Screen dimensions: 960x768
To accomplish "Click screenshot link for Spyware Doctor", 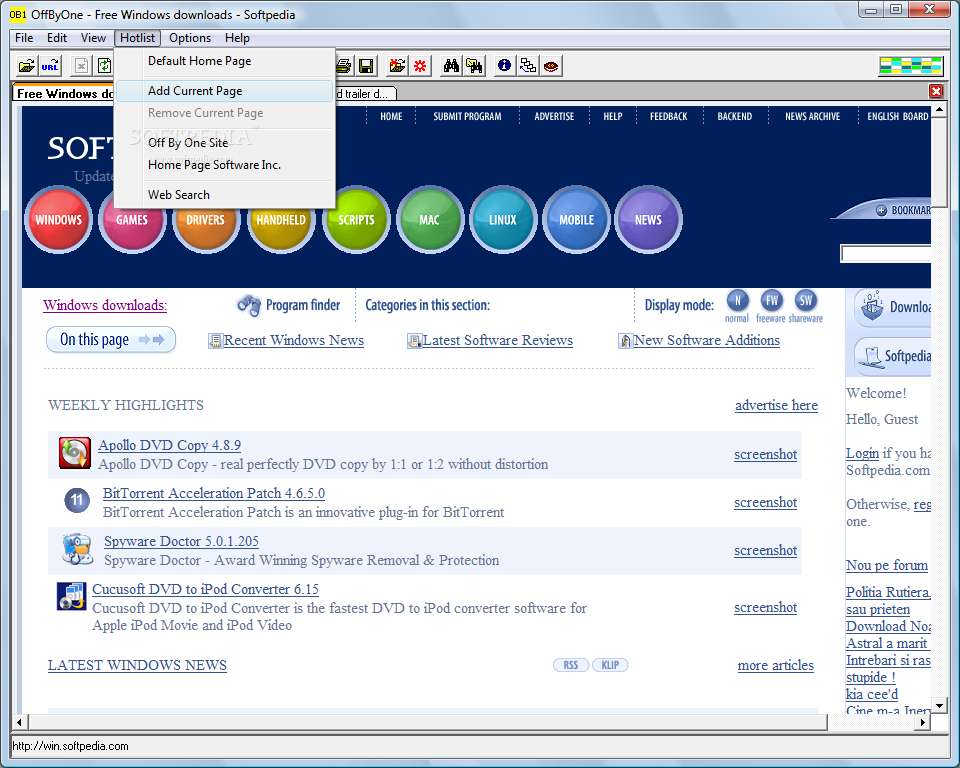I will point(765,551).
